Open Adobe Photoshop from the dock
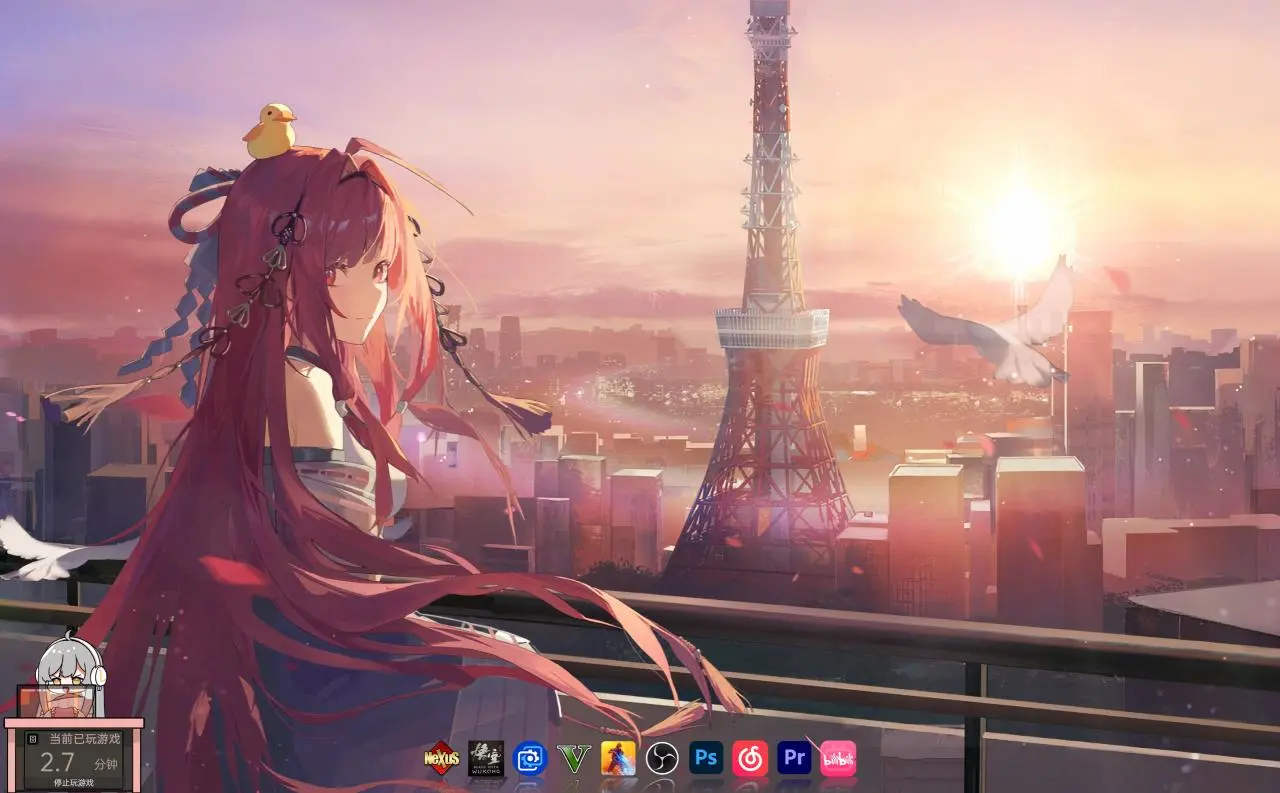Viewport: 1280px width, 793px height. point(706,757)
